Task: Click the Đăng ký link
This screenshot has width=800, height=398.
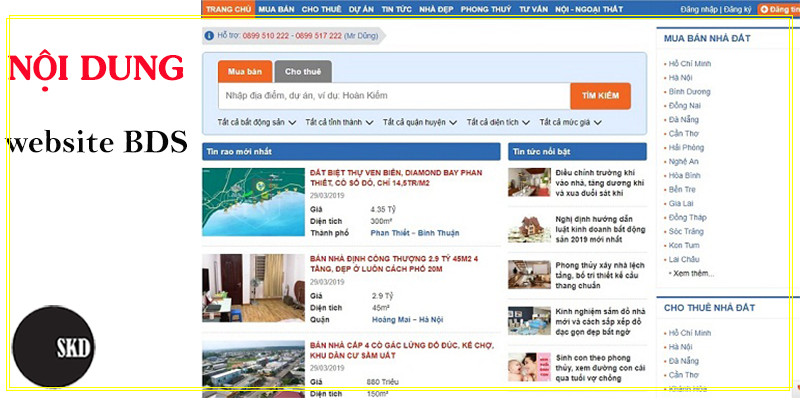Action: [737, 10]
